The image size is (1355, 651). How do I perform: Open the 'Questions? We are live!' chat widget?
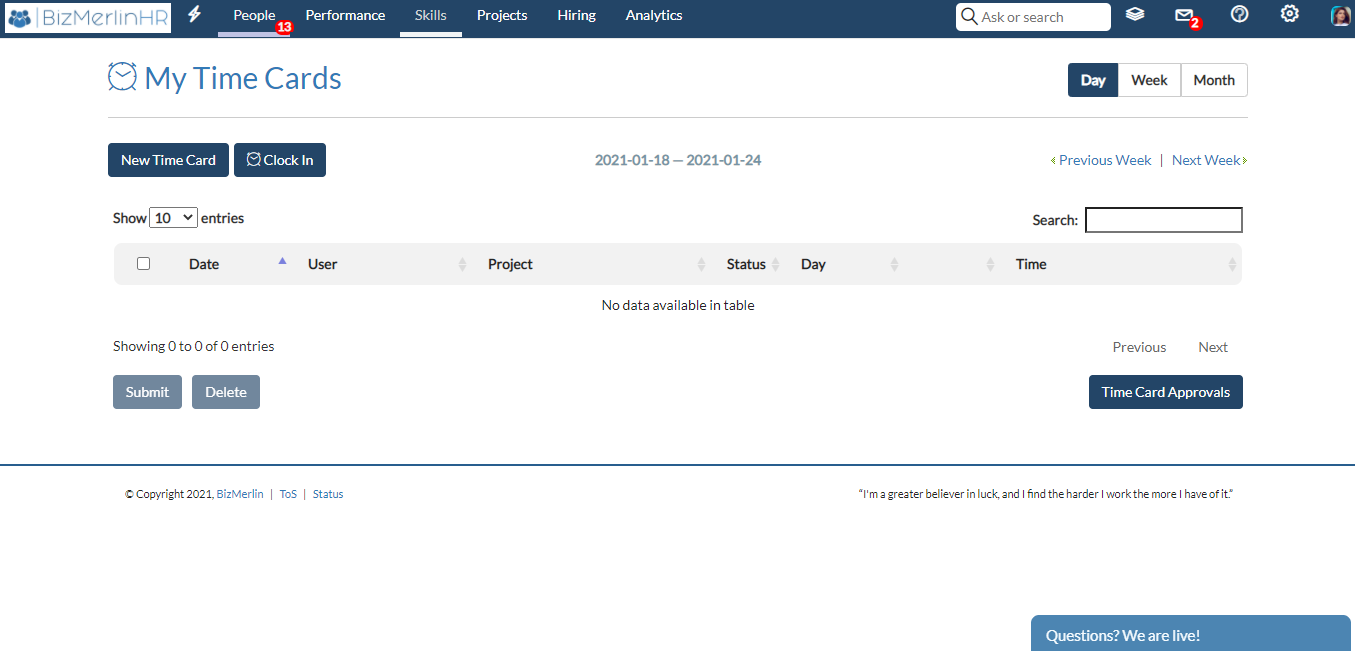click(1193, 634)
